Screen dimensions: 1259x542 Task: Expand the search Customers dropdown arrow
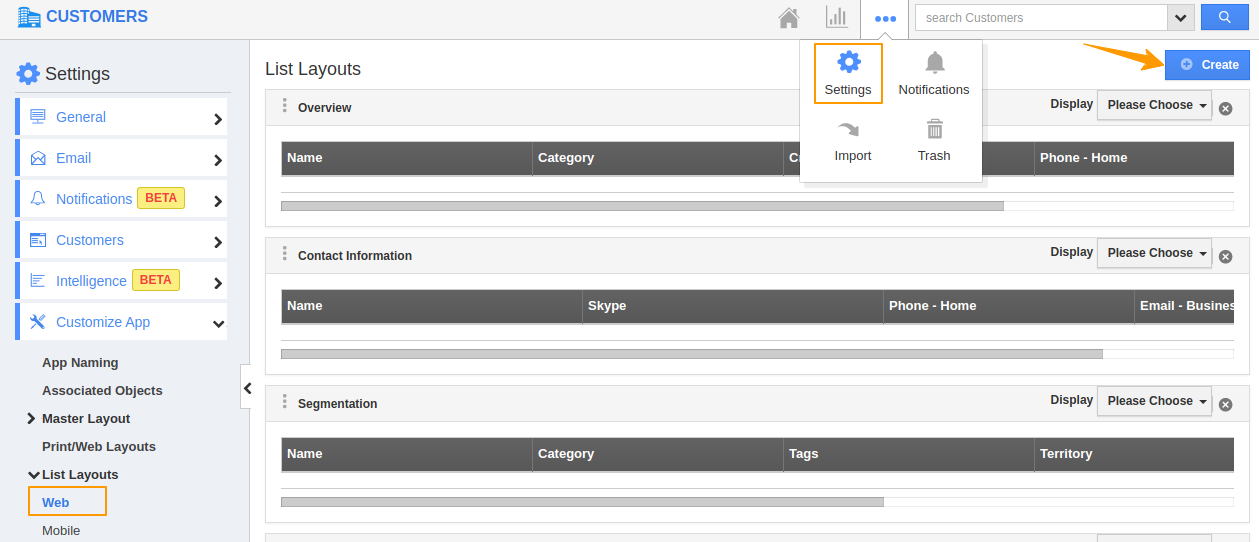pos(1181,18)
